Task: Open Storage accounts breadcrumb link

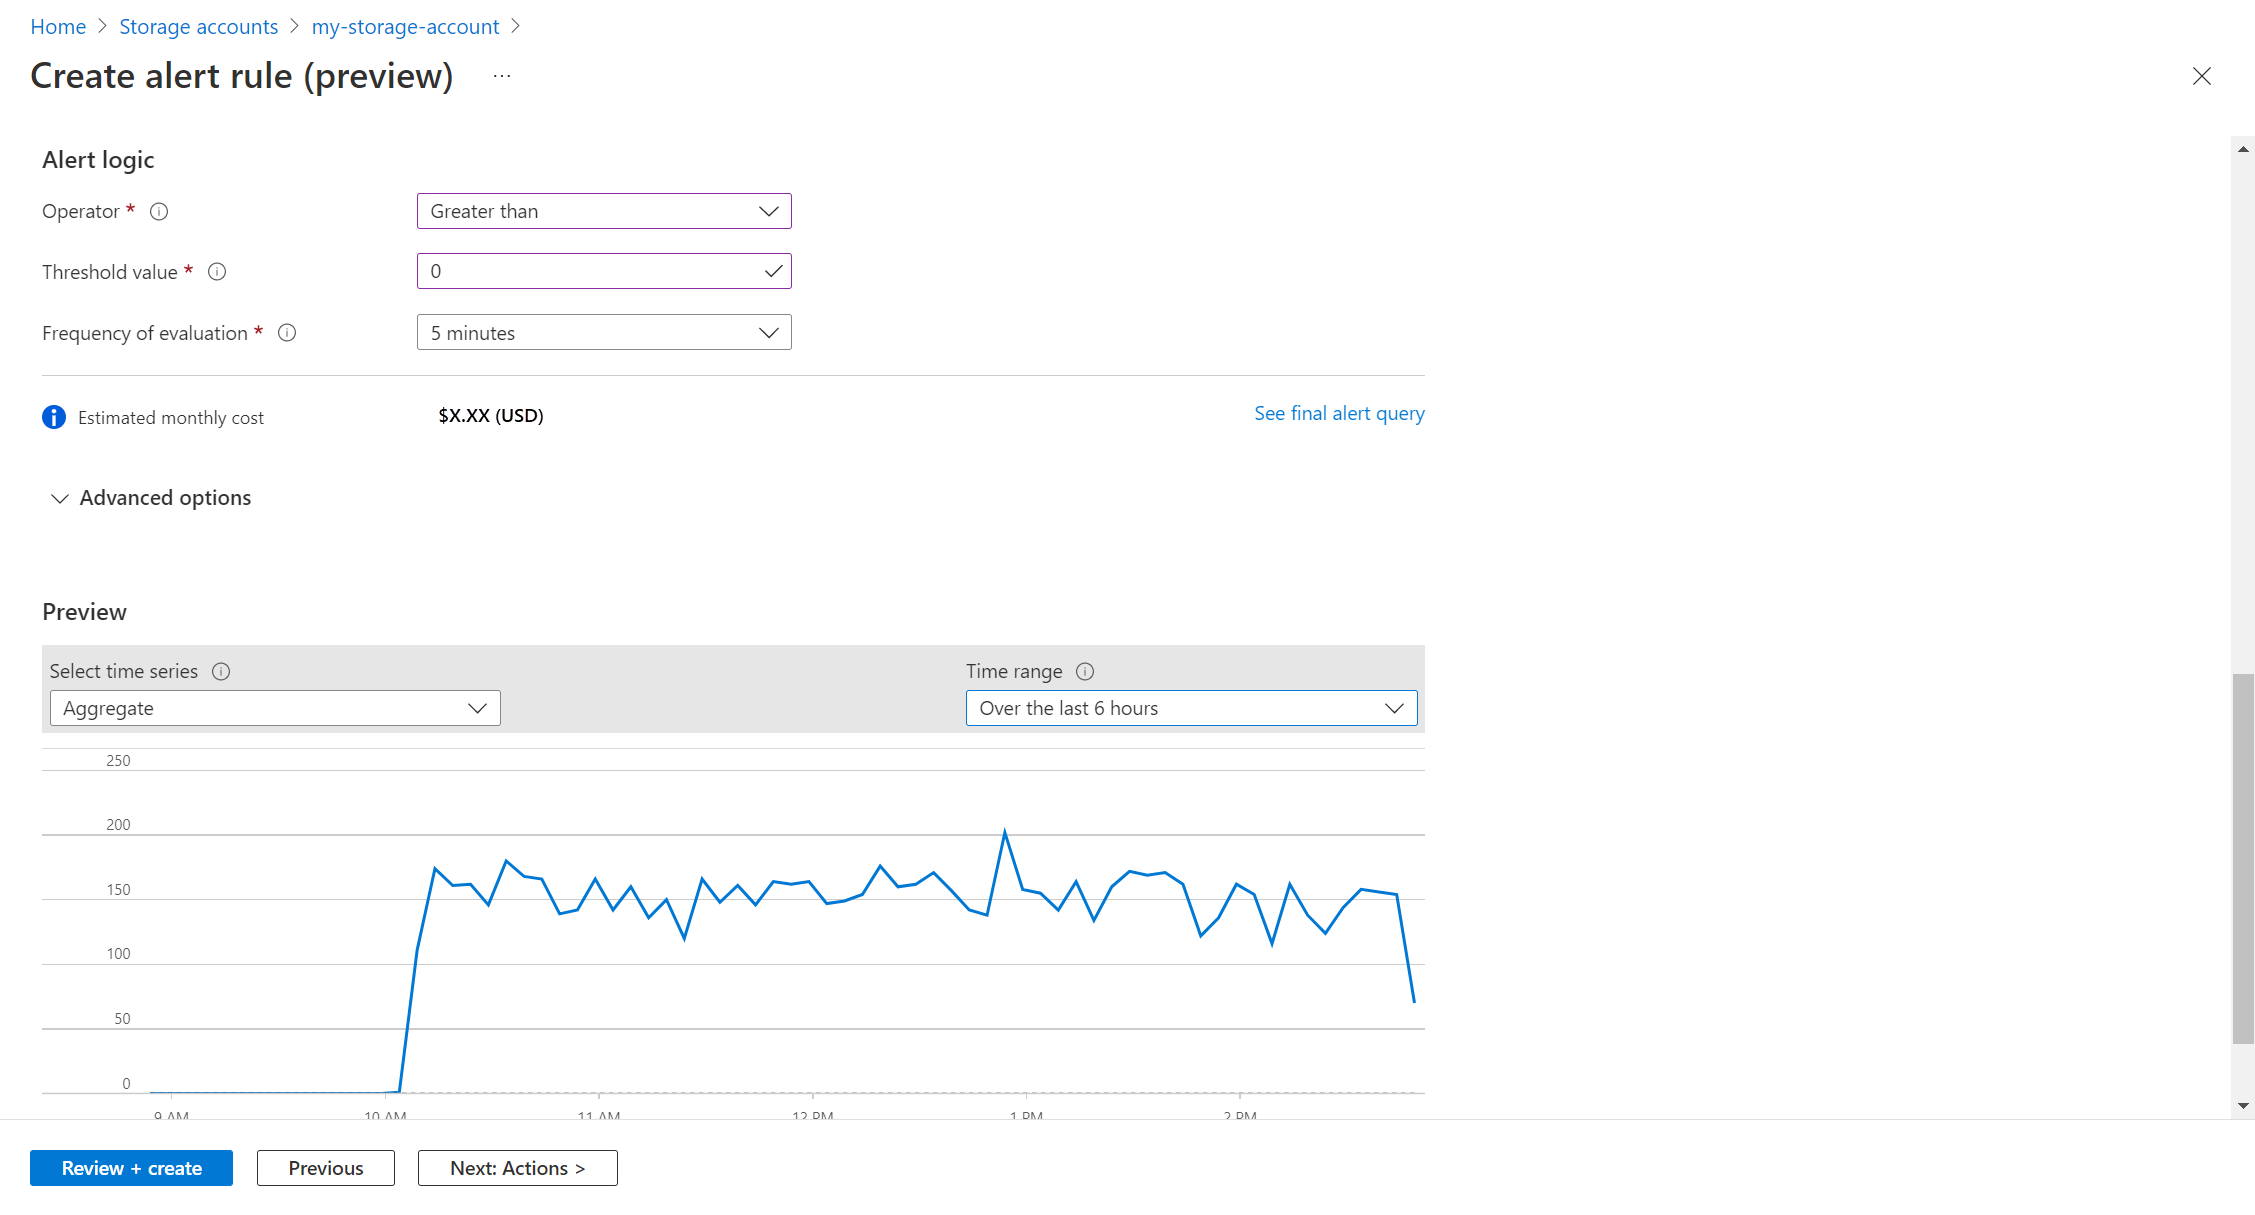Action: coord(198,27)
